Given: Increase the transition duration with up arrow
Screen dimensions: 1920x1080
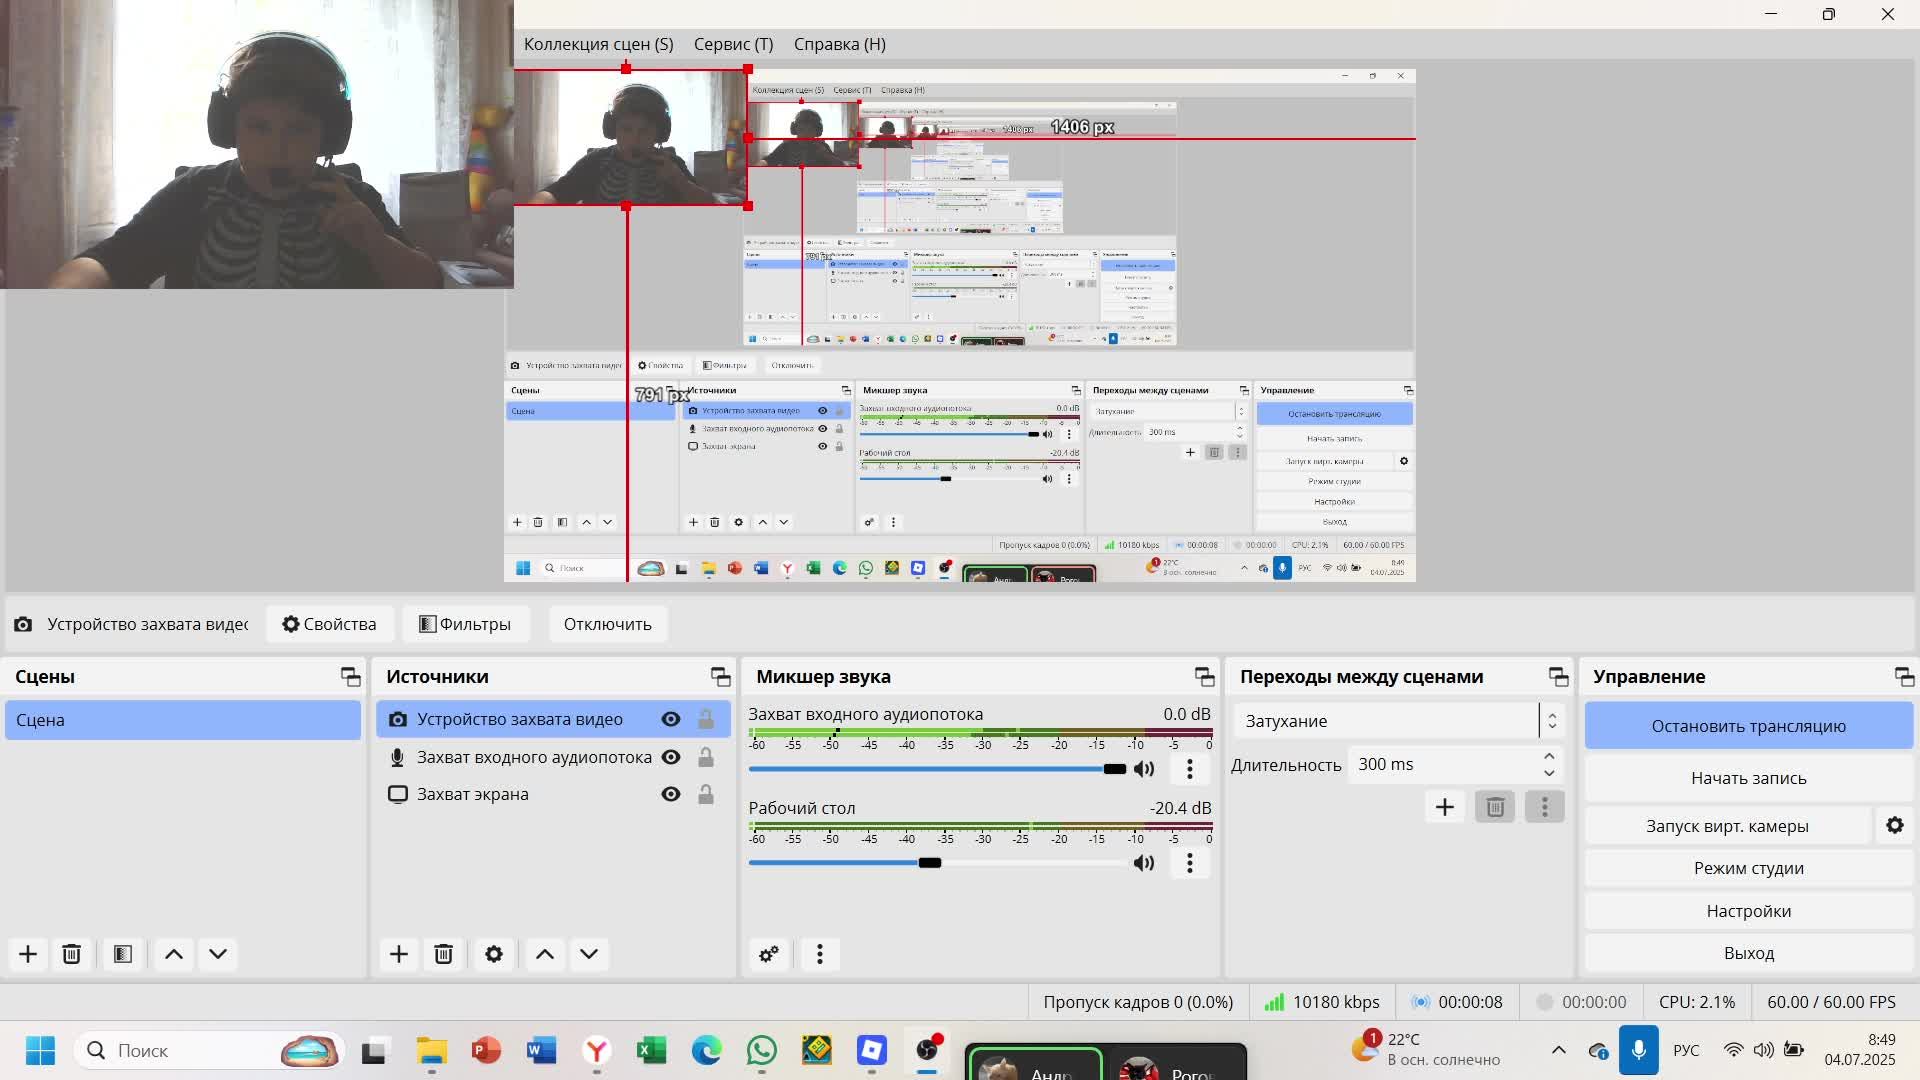Looking at the screenshot, I should click(x=1549, y=757).
